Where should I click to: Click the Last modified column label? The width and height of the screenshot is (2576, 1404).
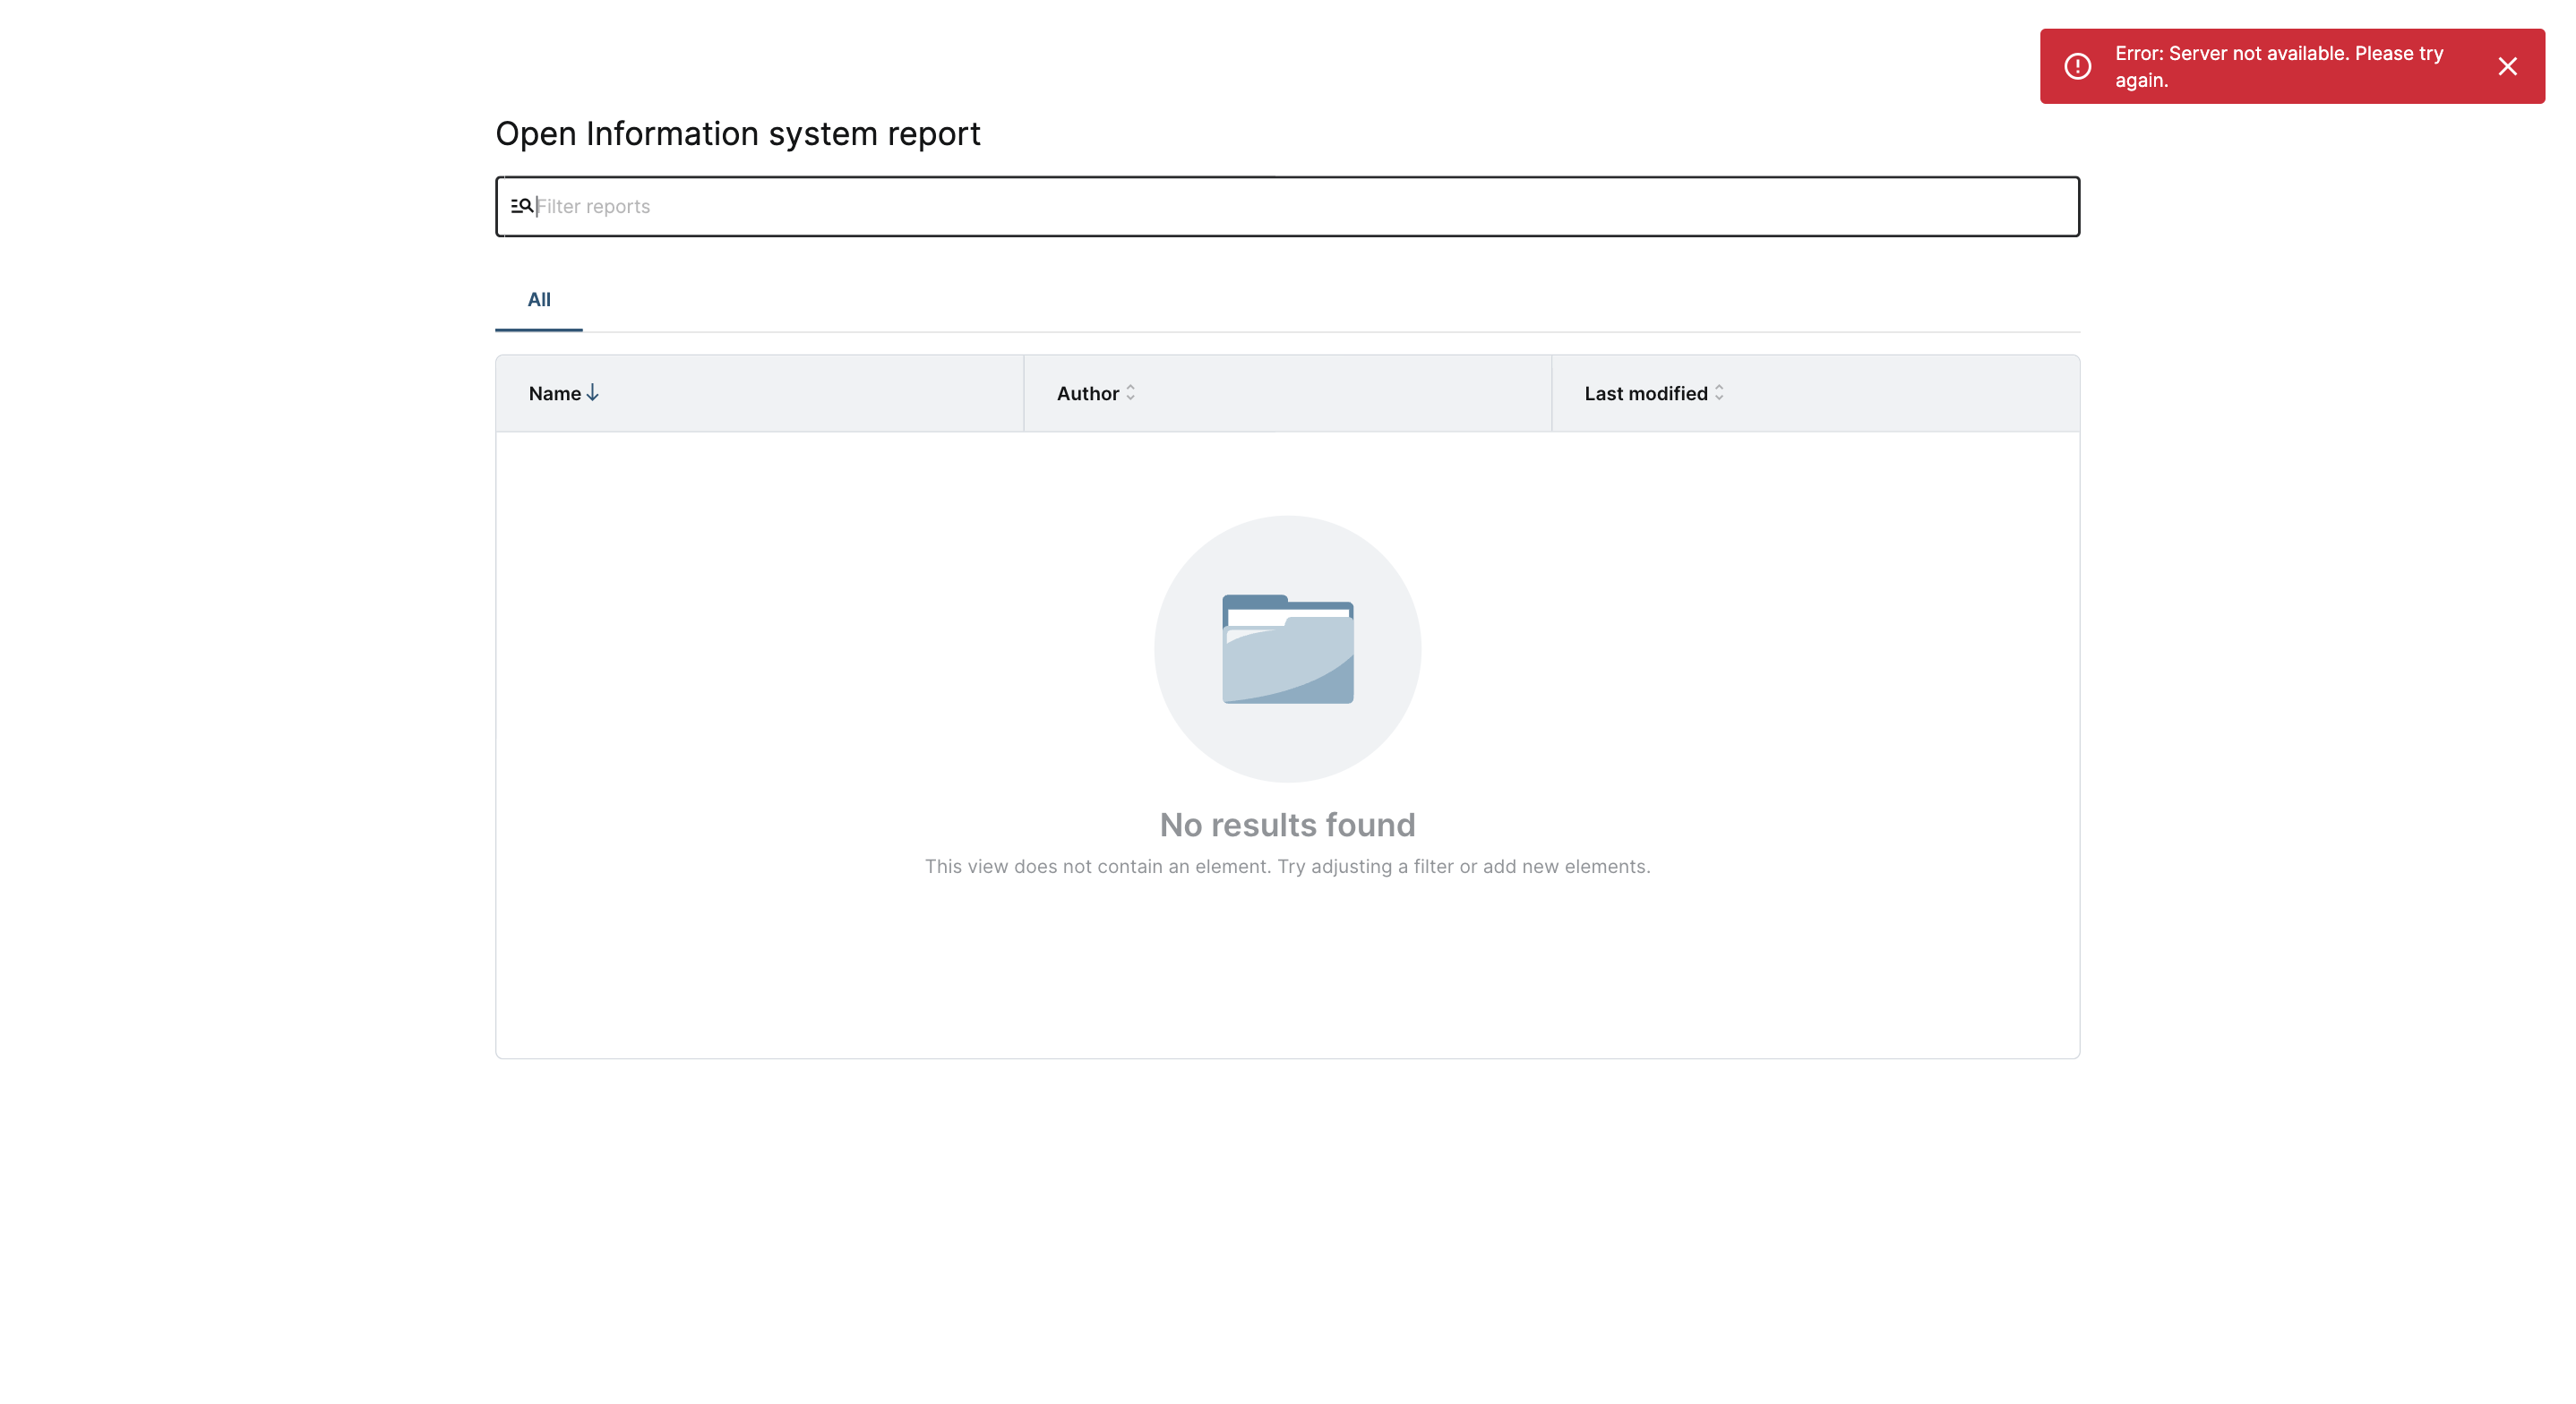[1645, 393]
